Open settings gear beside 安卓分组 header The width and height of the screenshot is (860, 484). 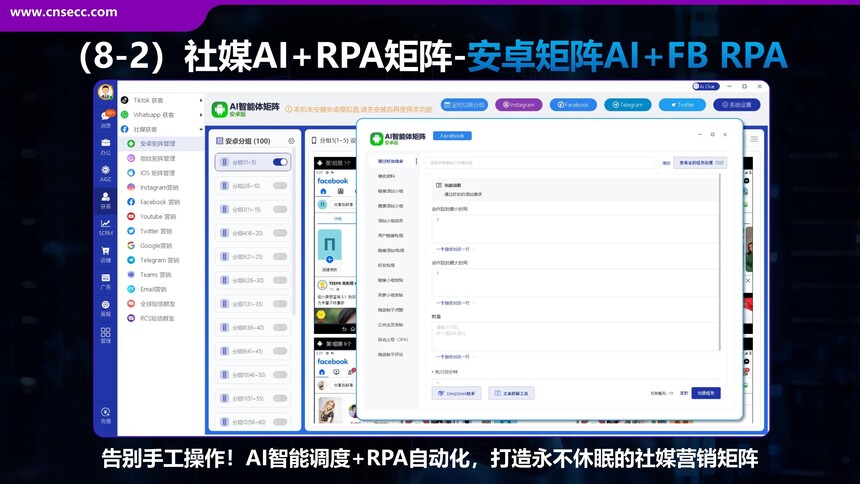[291, 141]
